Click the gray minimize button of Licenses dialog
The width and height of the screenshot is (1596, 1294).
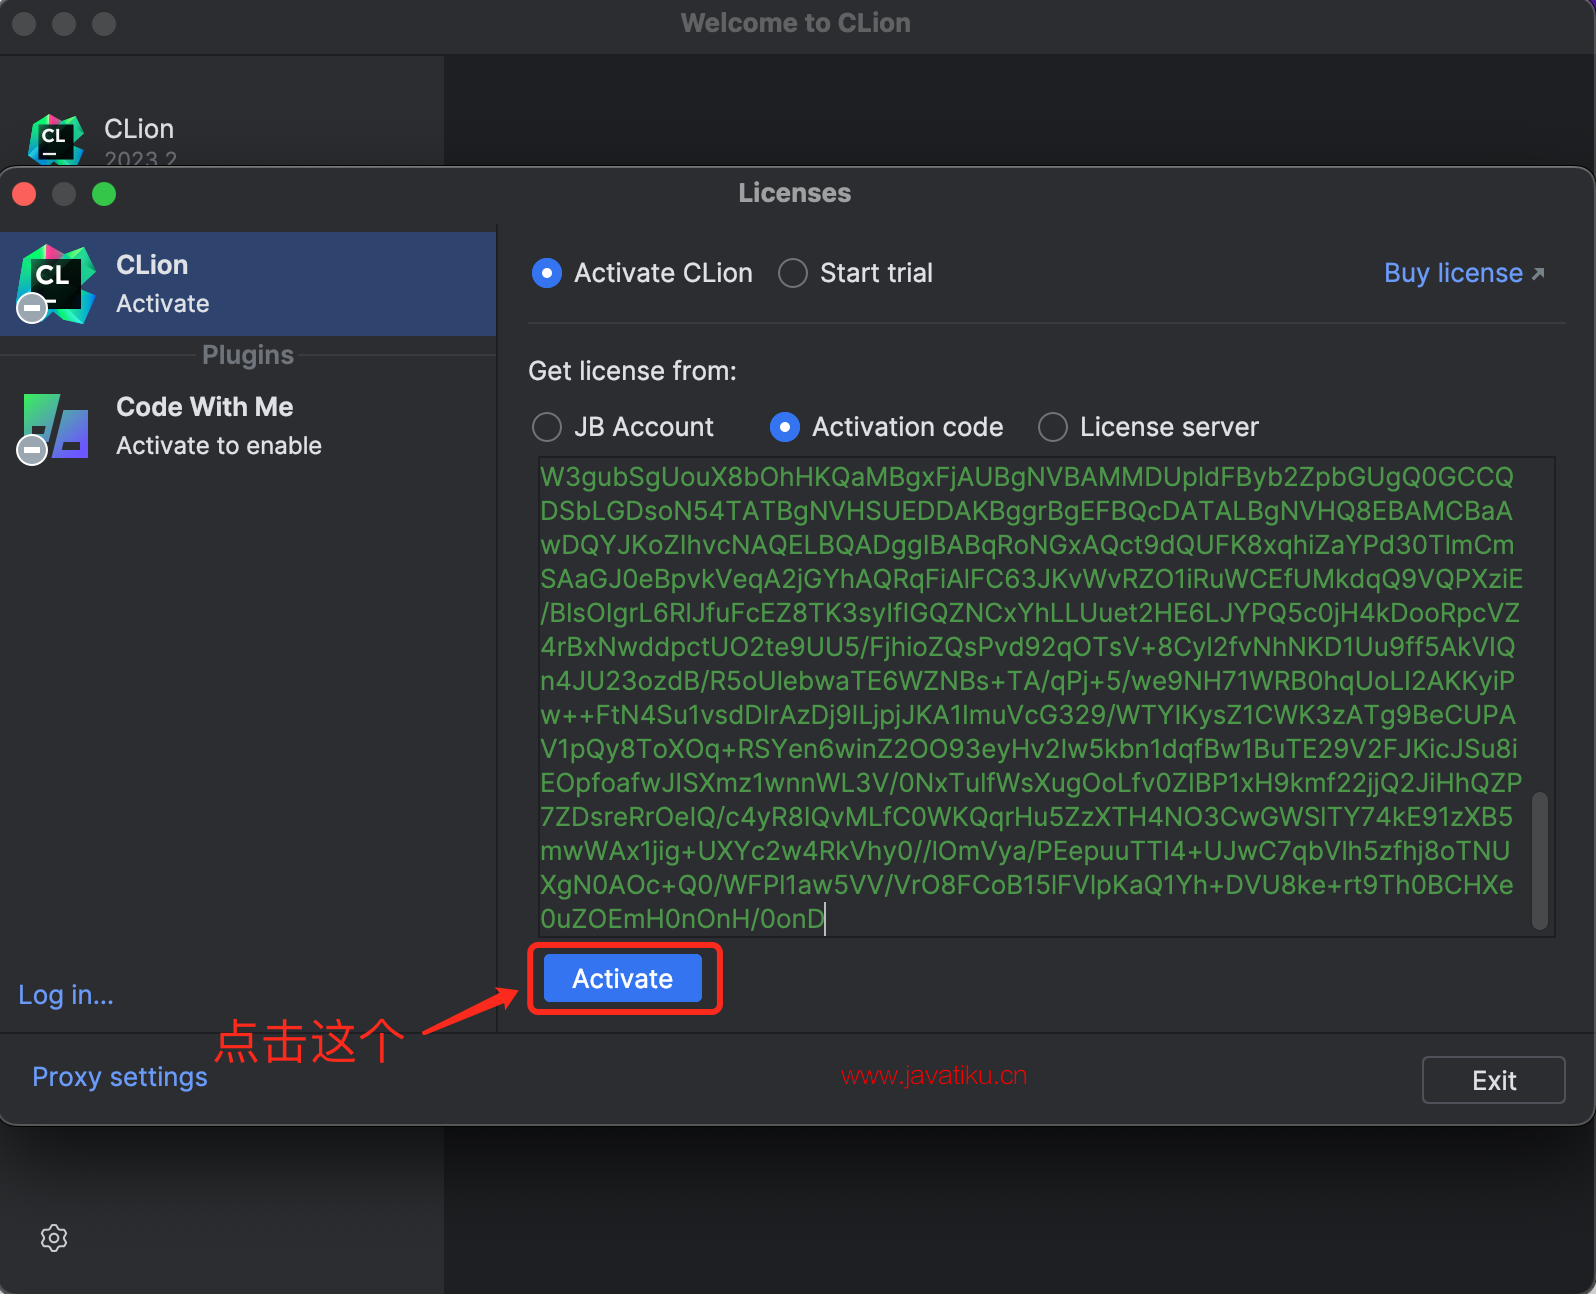click(64, 194)
